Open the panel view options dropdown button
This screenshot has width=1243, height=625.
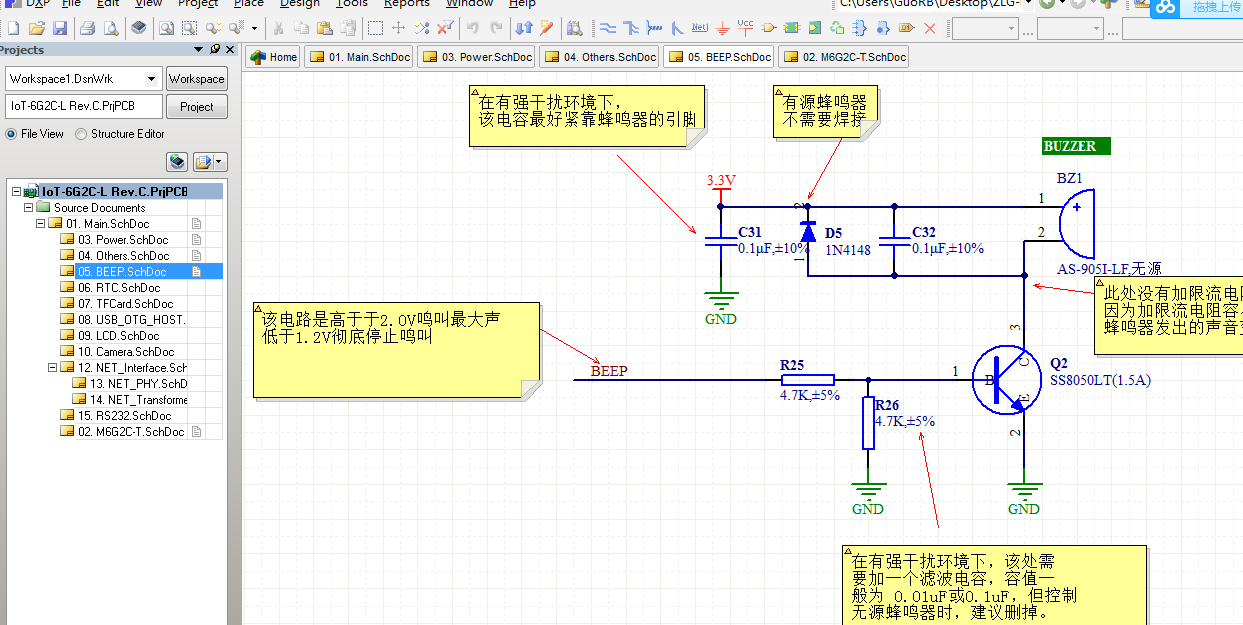(210, 161)
